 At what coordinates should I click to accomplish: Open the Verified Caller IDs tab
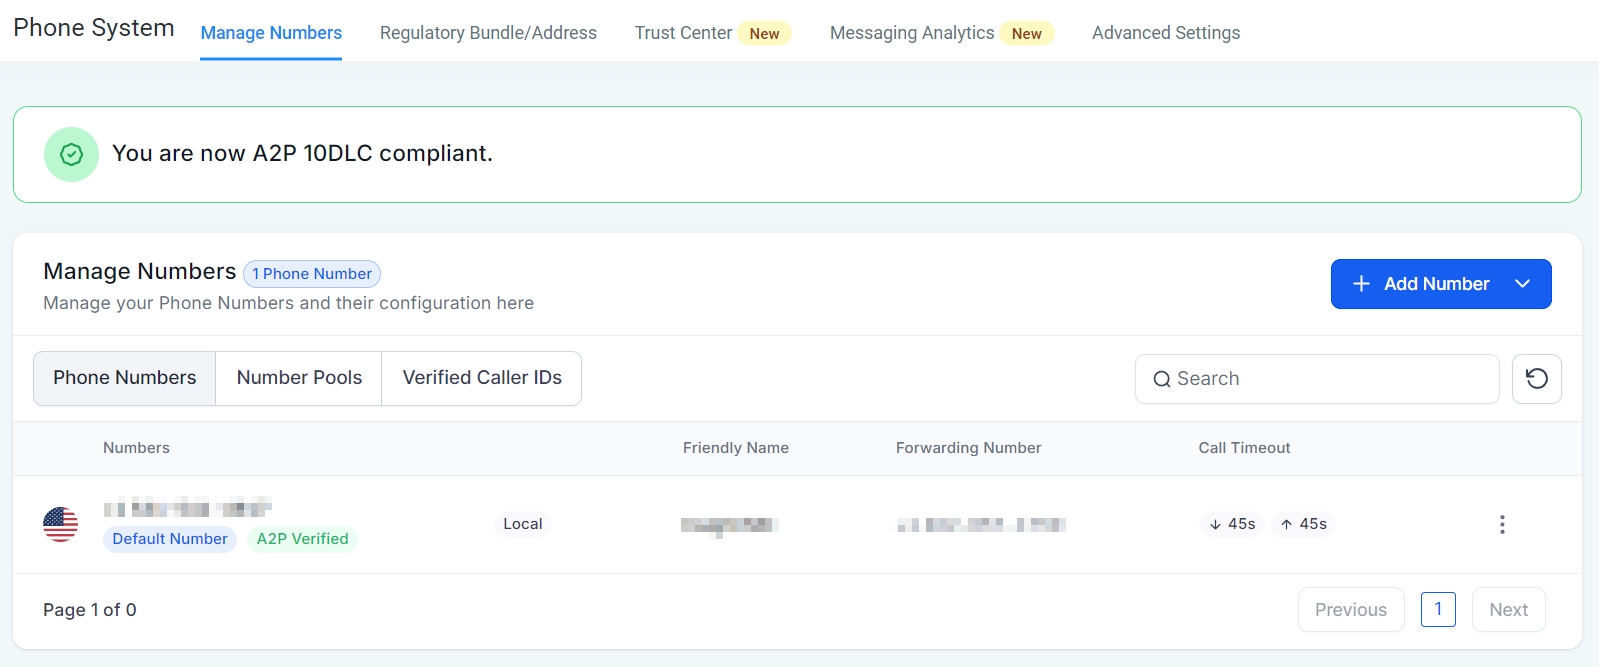point(482,378)
